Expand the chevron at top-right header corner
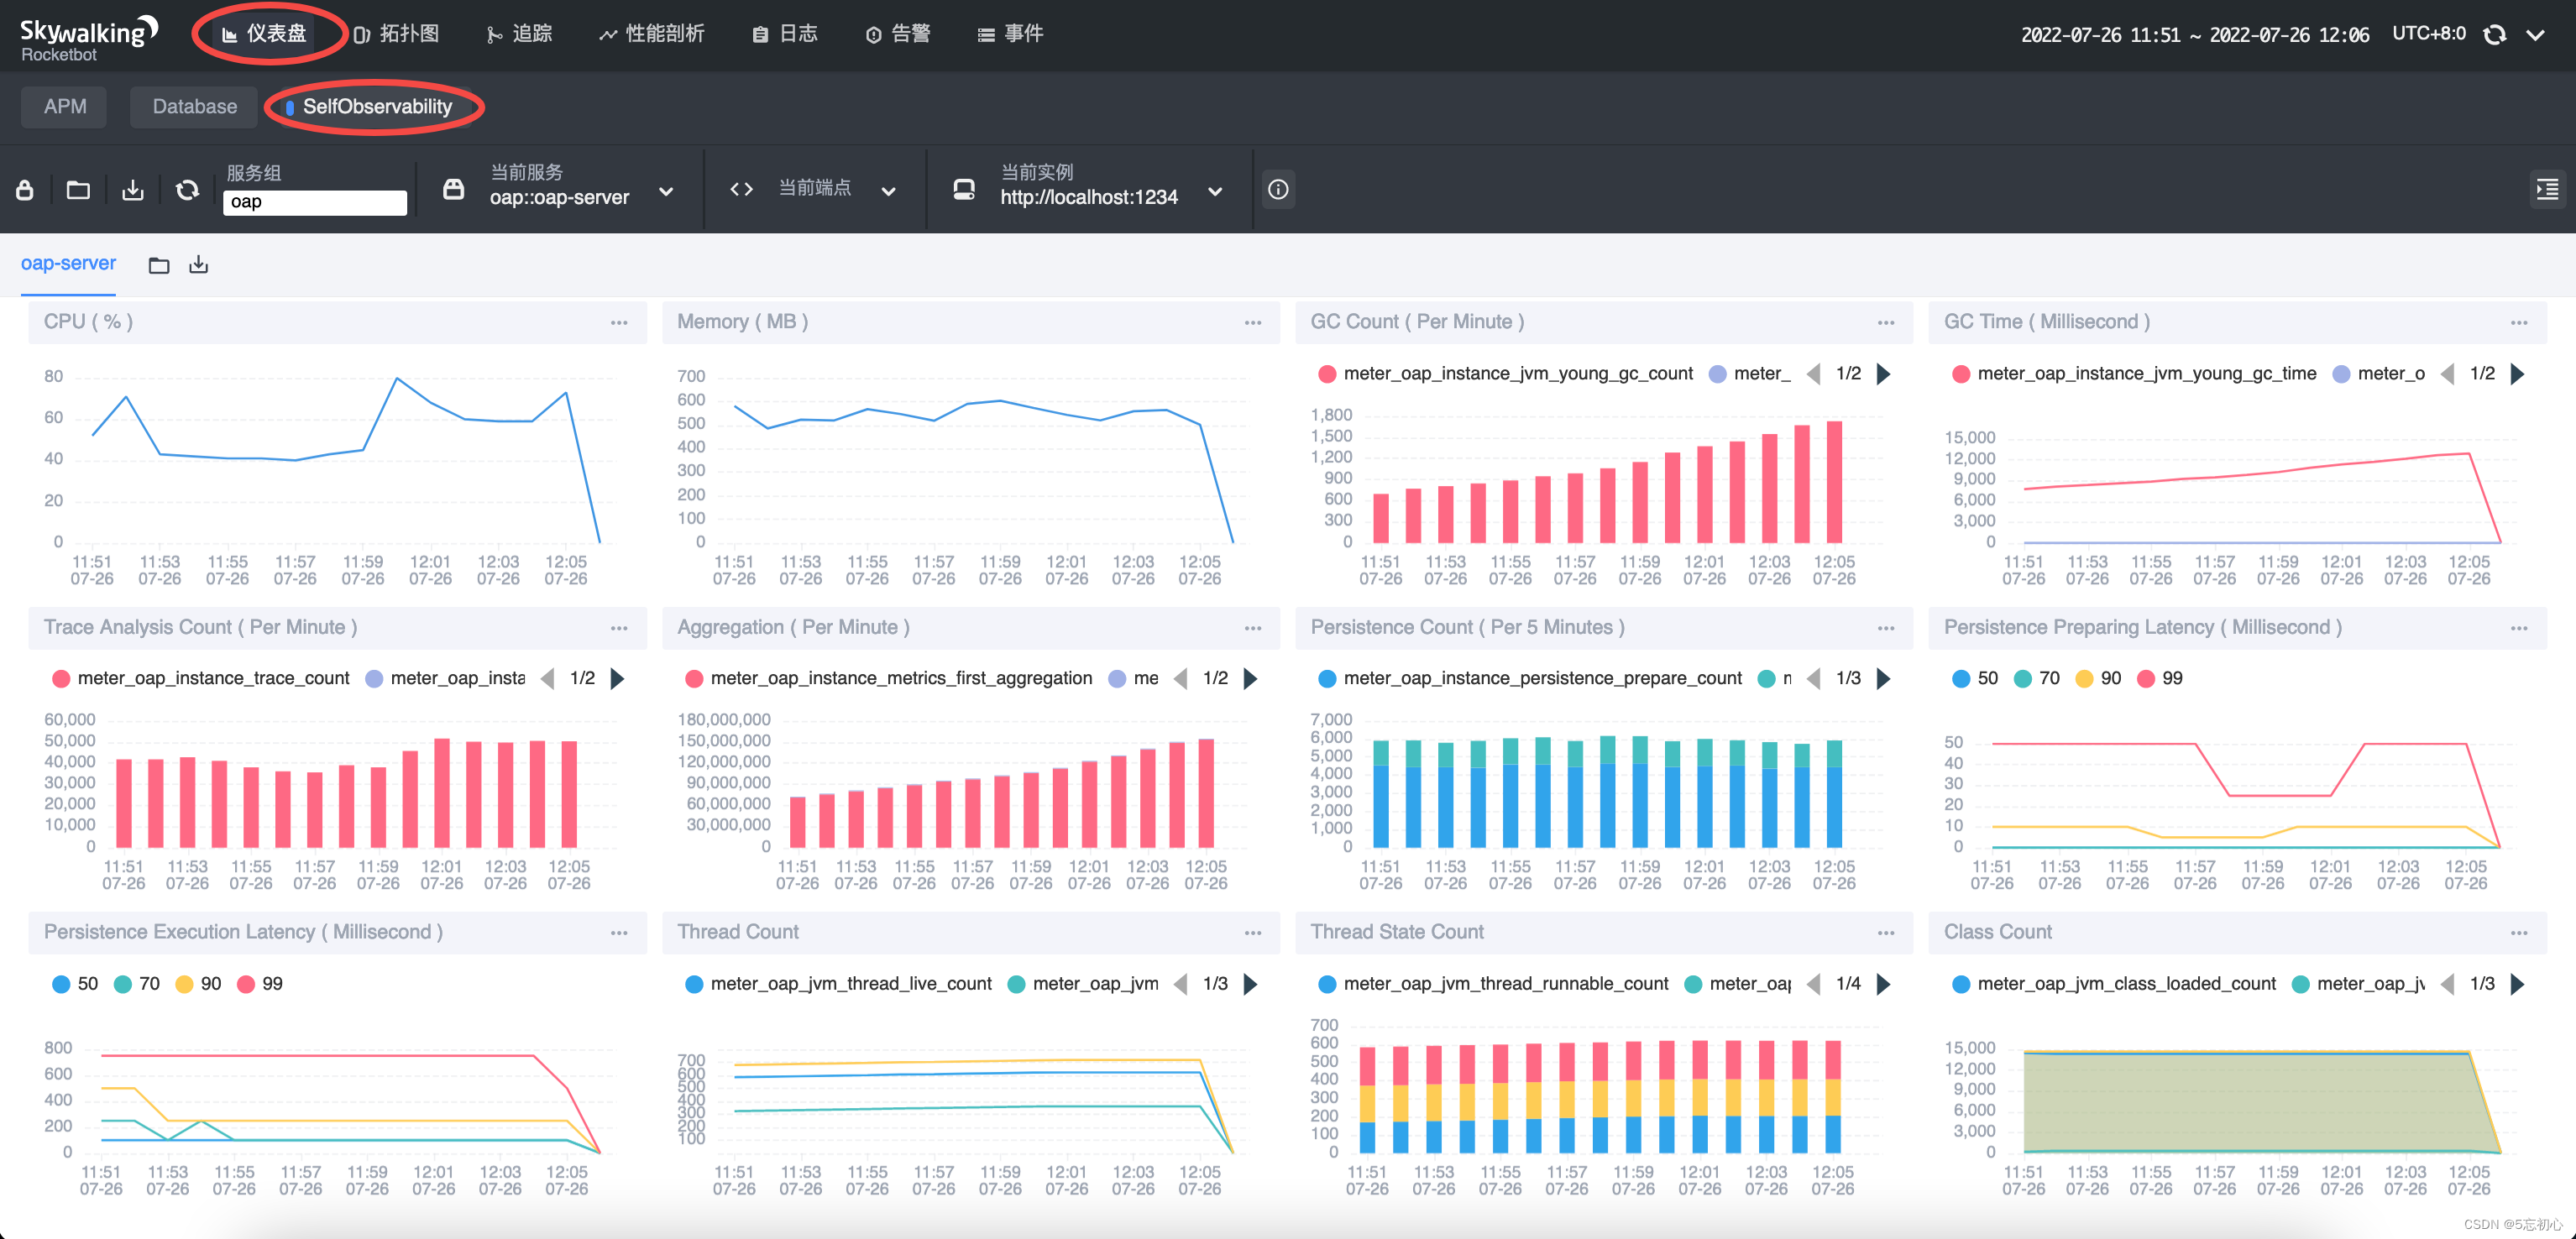 pyautogui.click(x=2535, y=35)
